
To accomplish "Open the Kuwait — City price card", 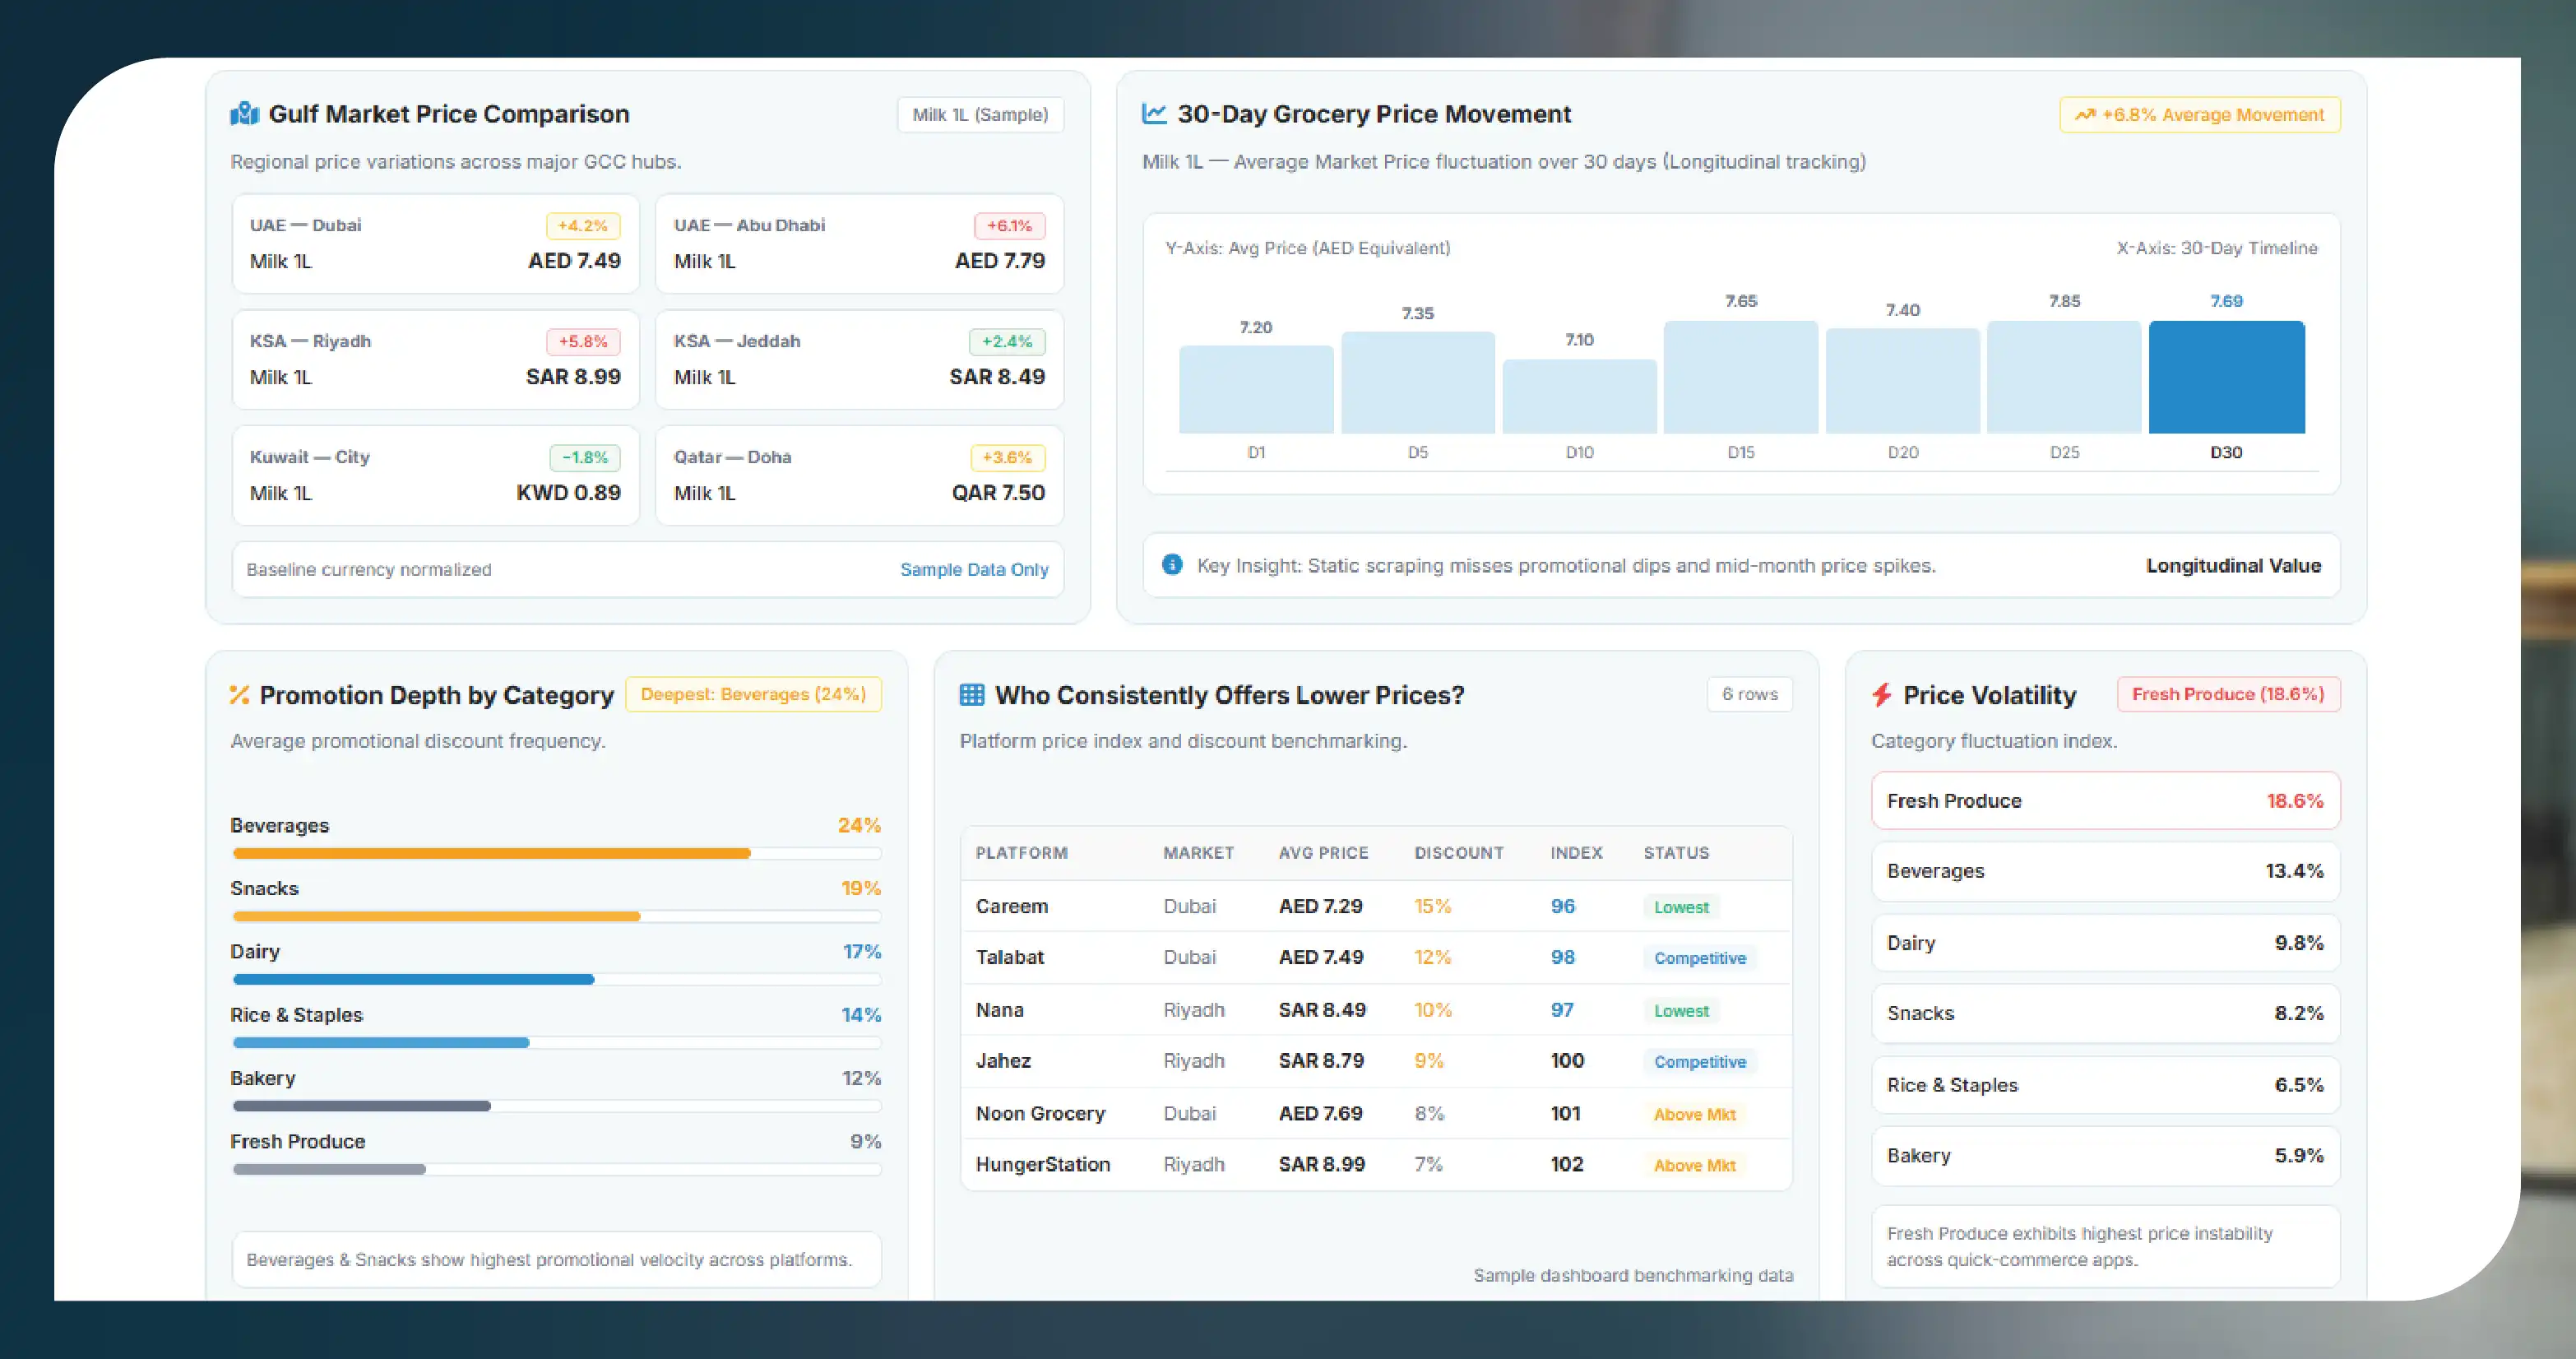I will pyautogui.click(x=435, y=476).
